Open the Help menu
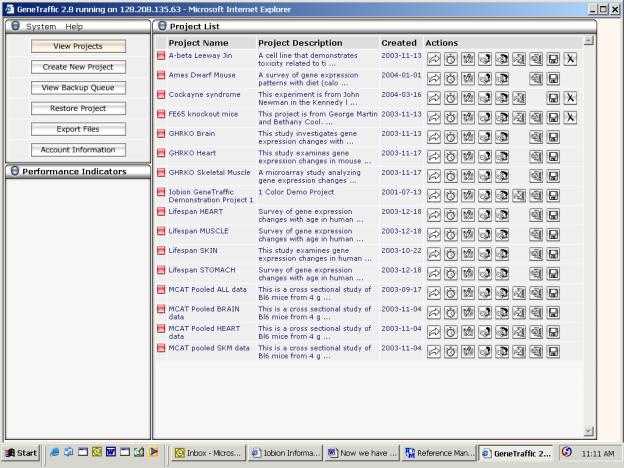 74,27
